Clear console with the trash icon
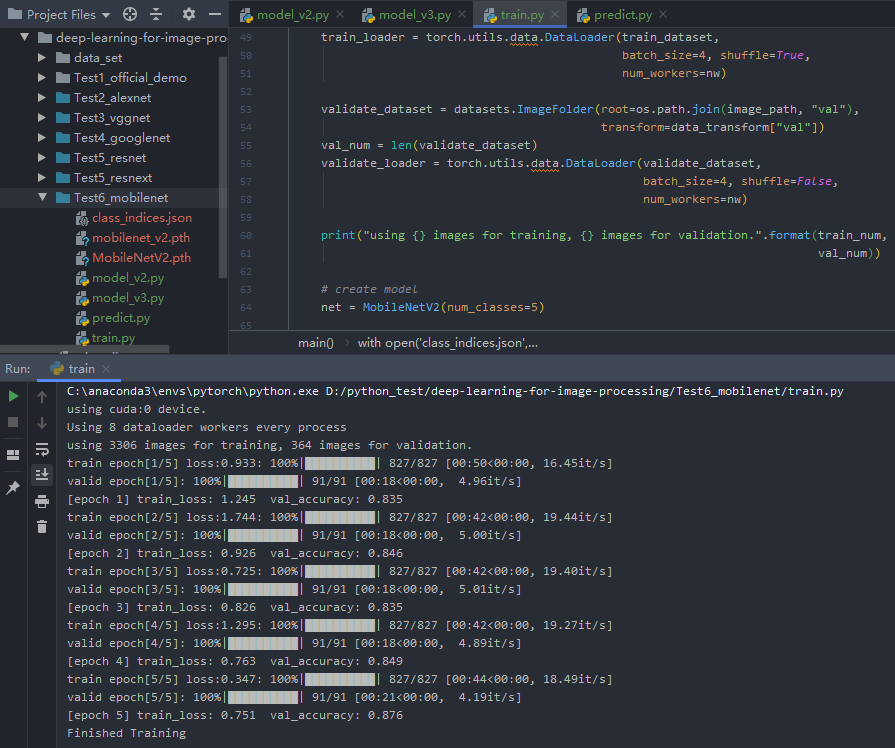Viewport: 895px width, 748px height. 42,527
